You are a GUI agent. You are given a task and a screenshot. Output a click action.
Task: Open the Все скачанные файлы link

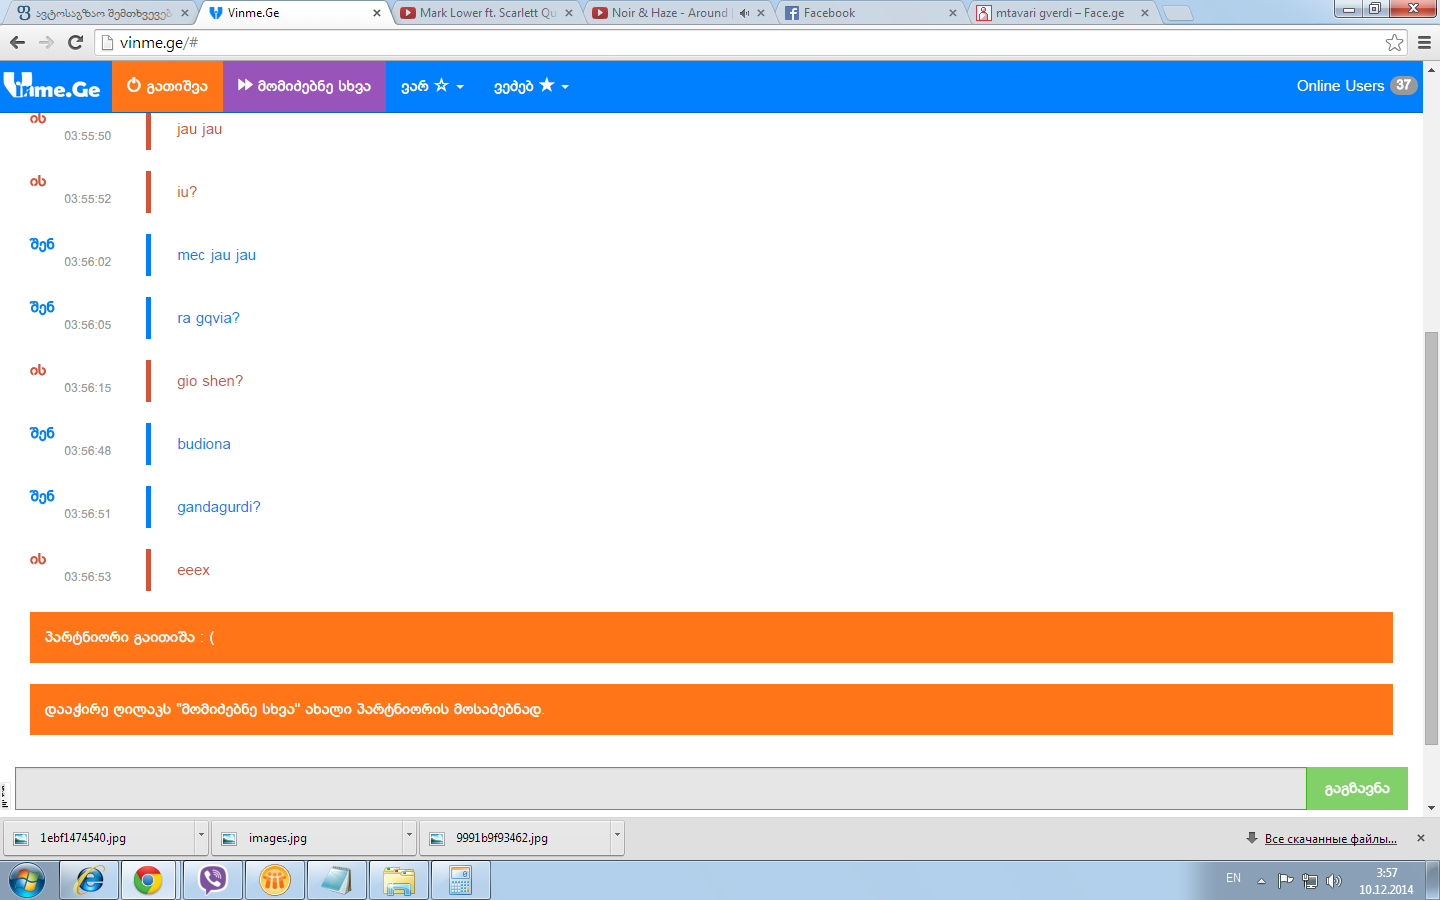coord(1330,838)
